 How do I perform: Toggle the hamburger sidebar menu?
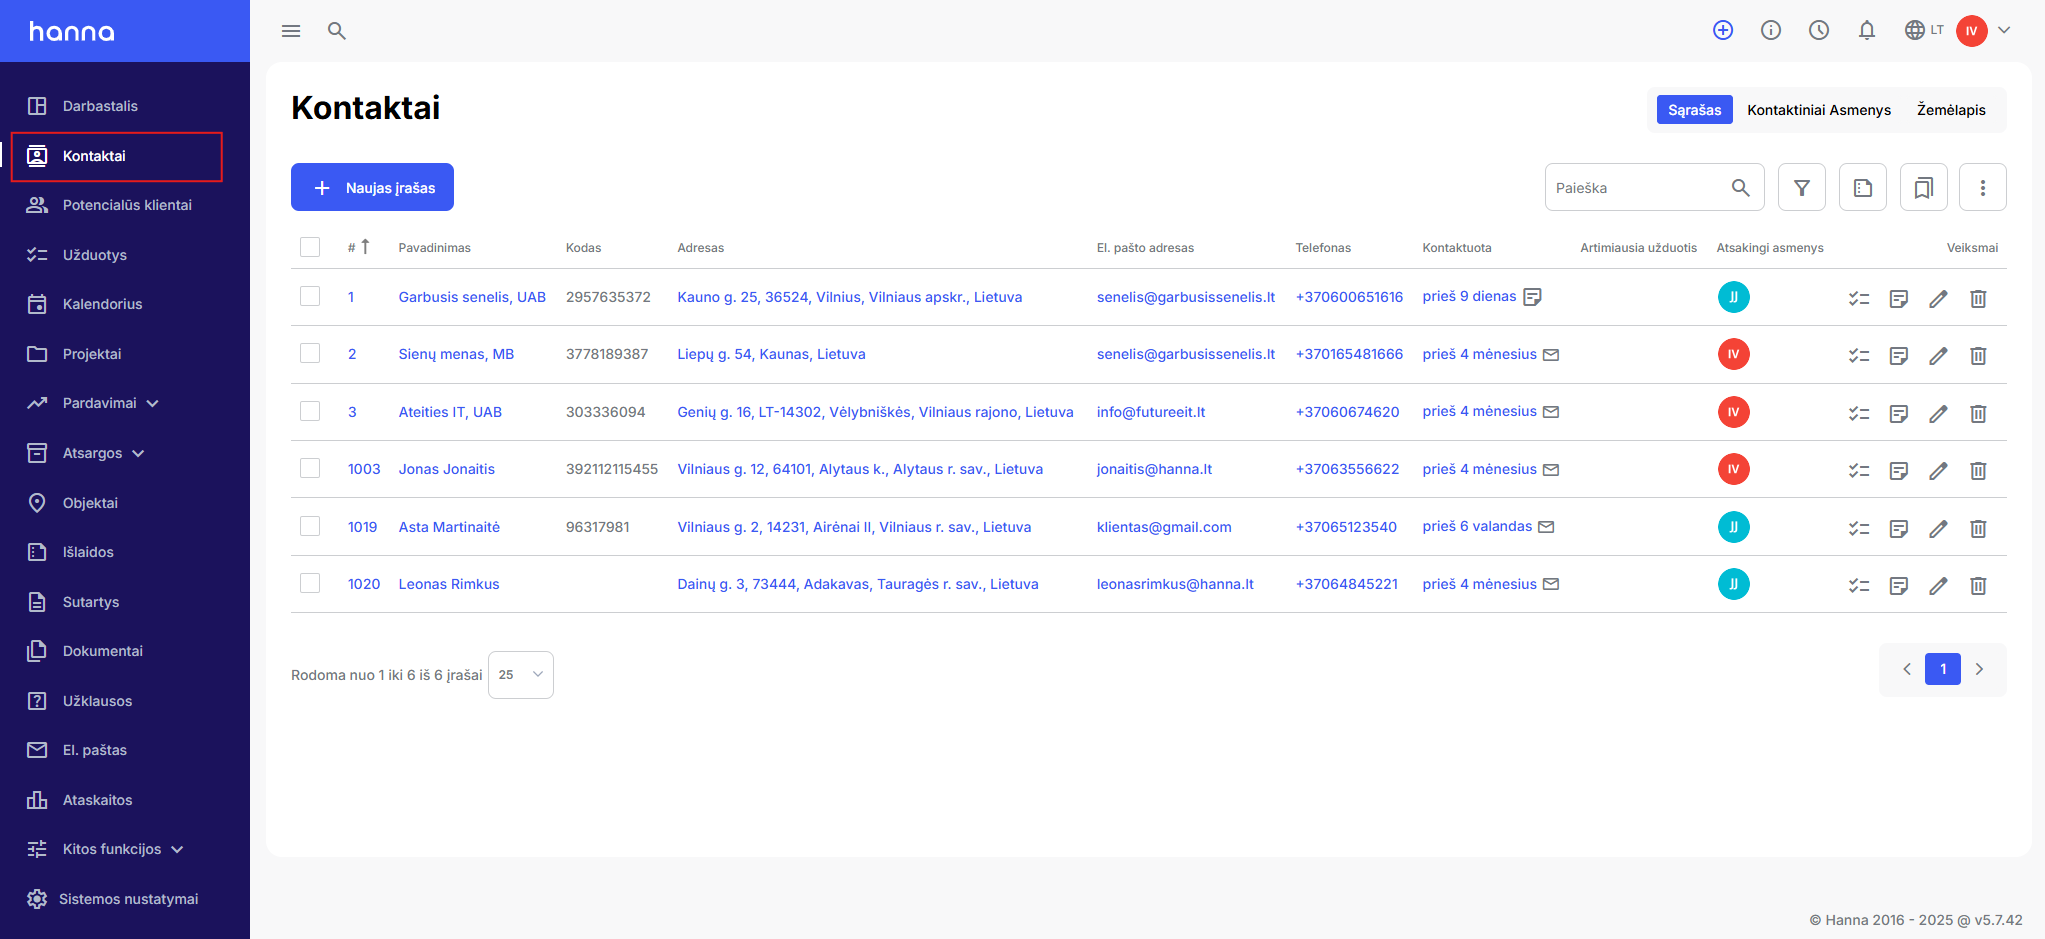click(291, 31)
